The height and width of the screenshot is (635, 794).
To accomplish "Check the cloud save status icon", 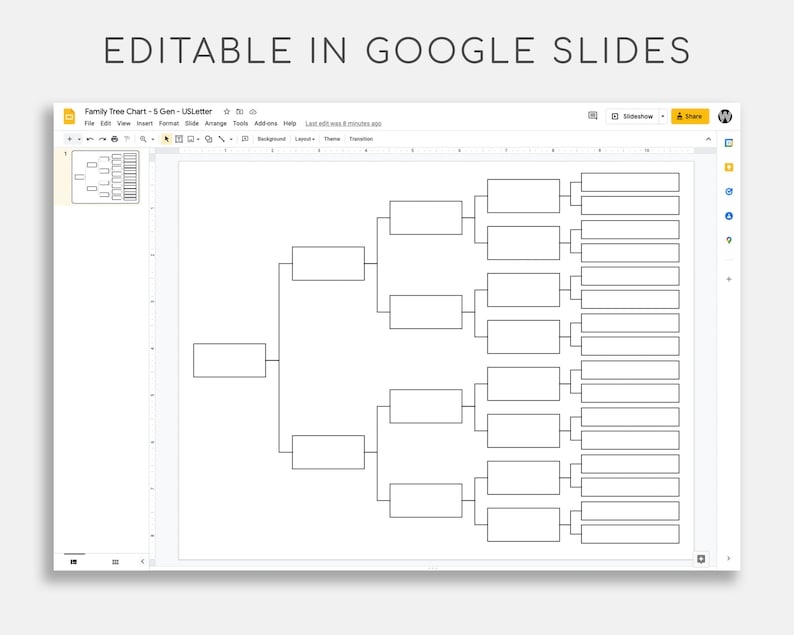I will tap(253, 111).
